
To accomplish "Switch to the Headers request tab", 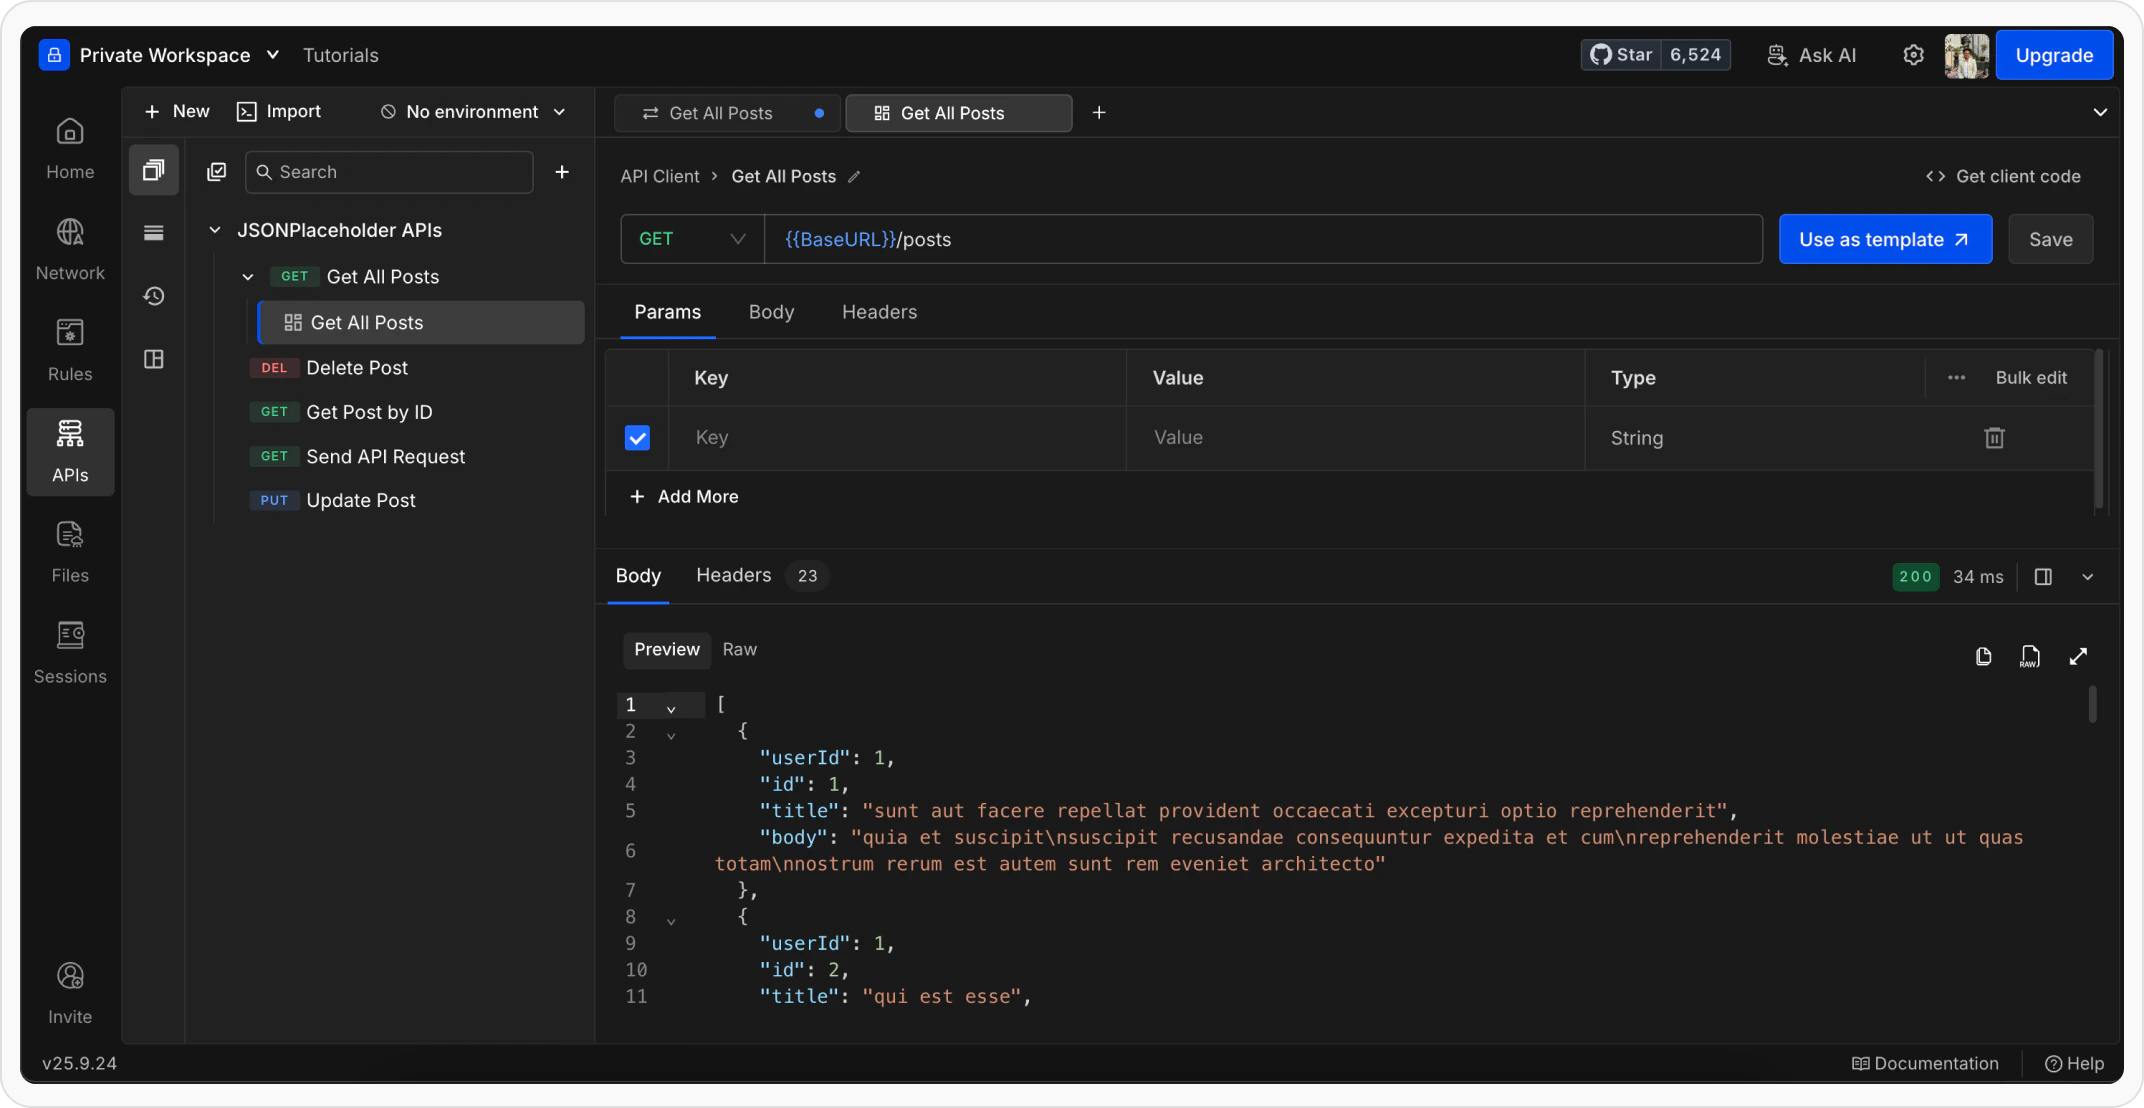I will [x=879, y=312].
